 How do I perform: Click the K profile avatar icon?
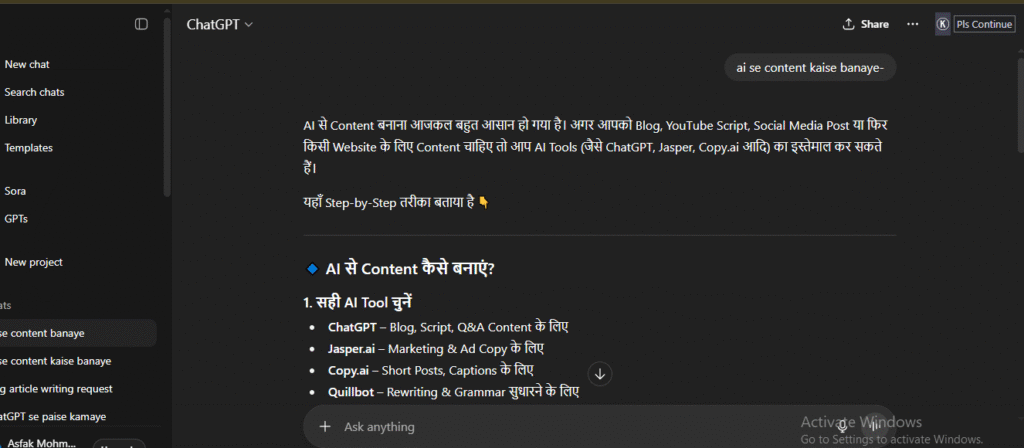[x=942, y=24]
